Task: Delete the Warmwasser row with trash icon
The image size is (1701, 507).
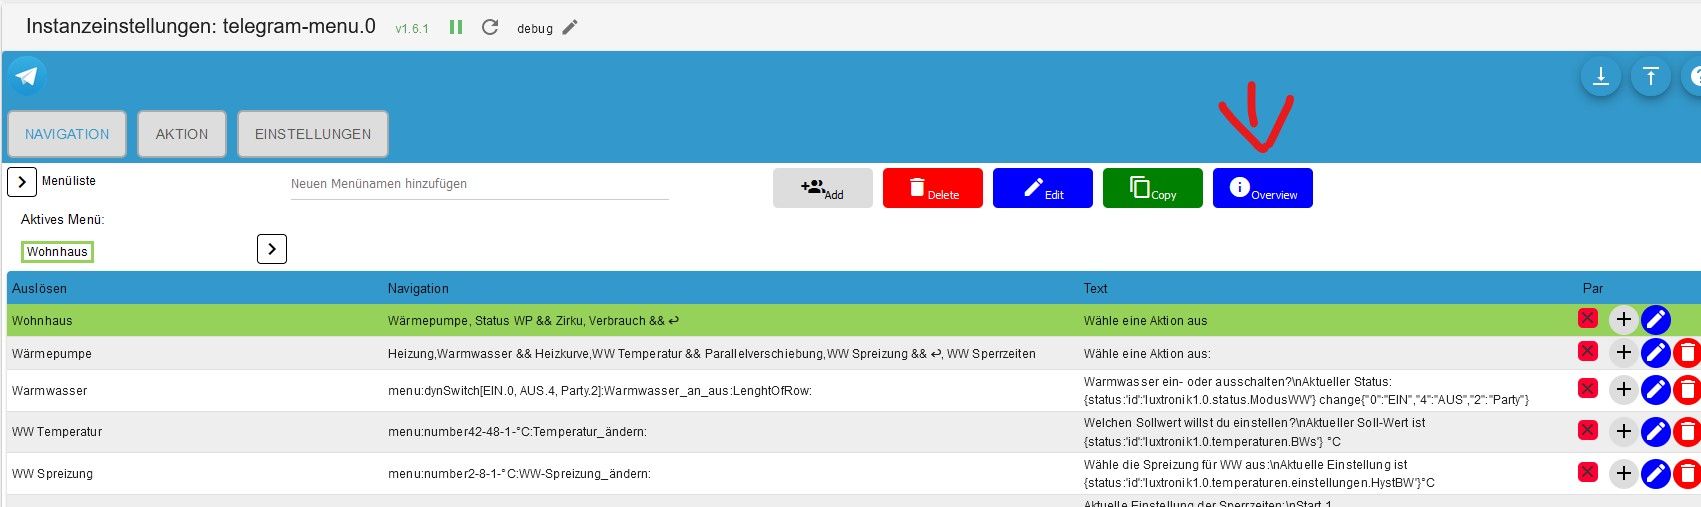Action: tap(1687, 390)
